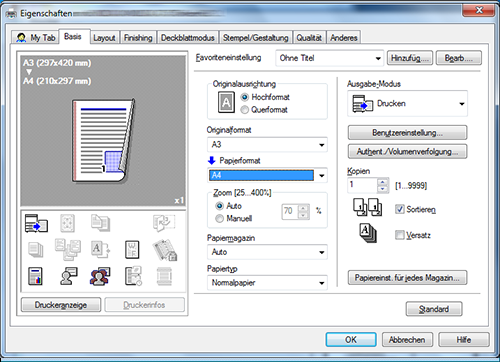Toggle the Sortieren checkbox
This screenshot has width=500, height=362.
click(x=399, y=209)
